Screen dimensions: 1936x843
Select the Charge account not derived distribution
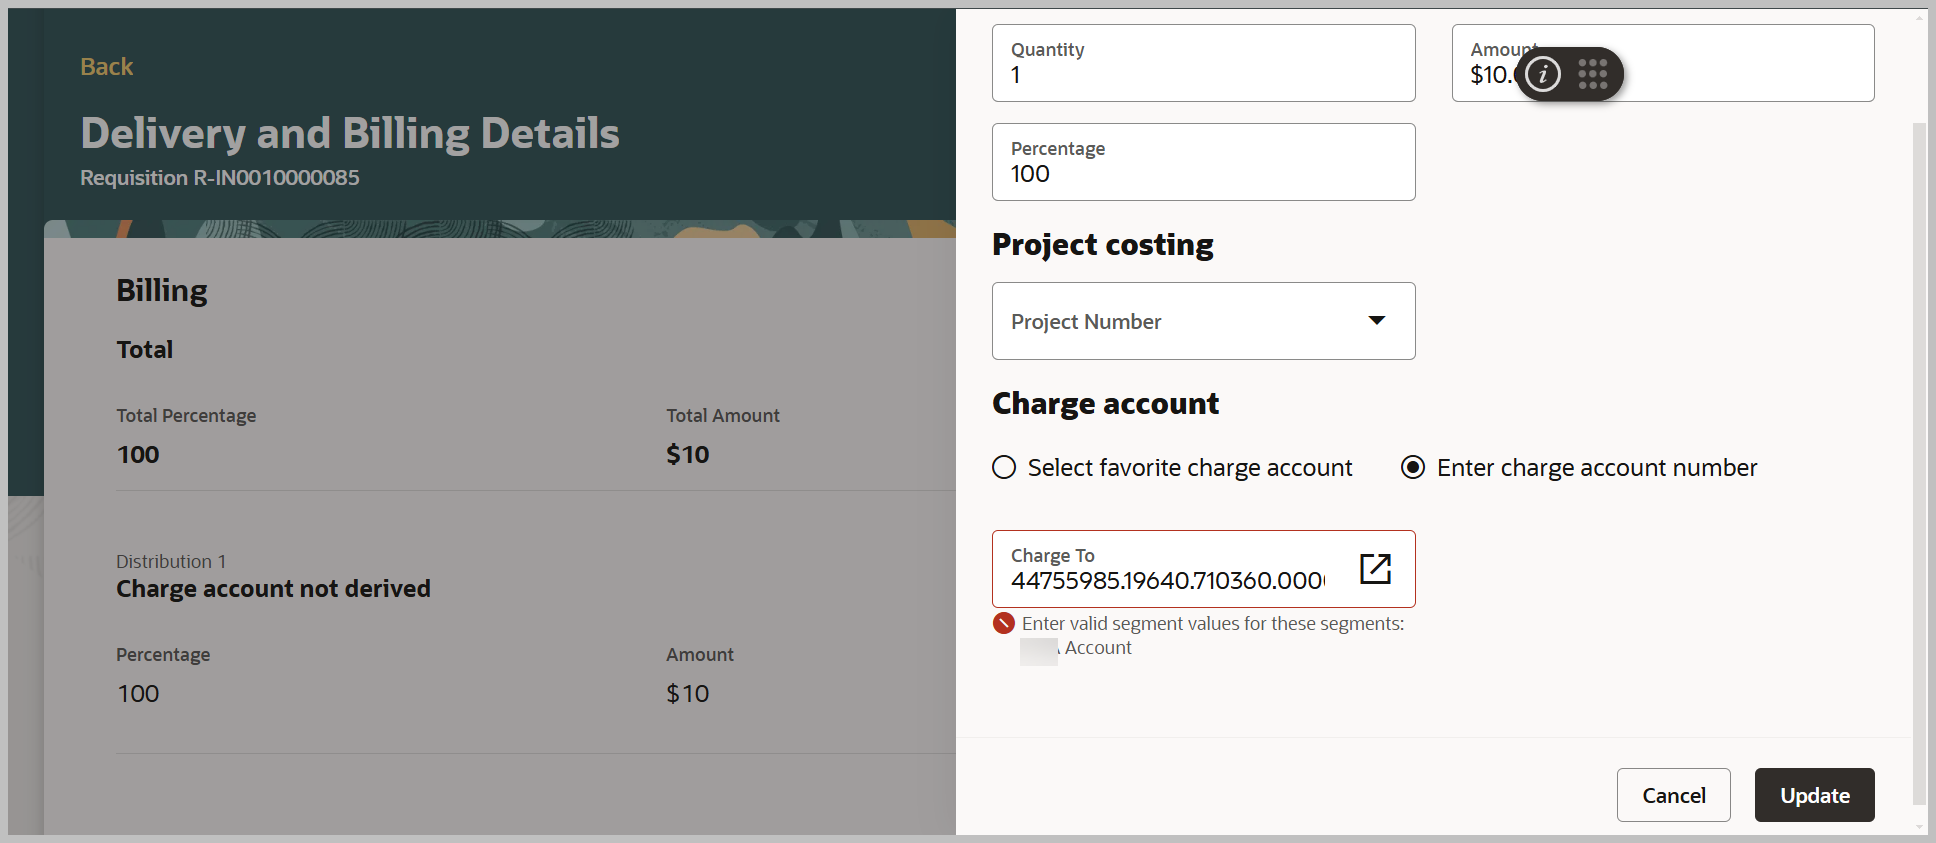point(273,589)
